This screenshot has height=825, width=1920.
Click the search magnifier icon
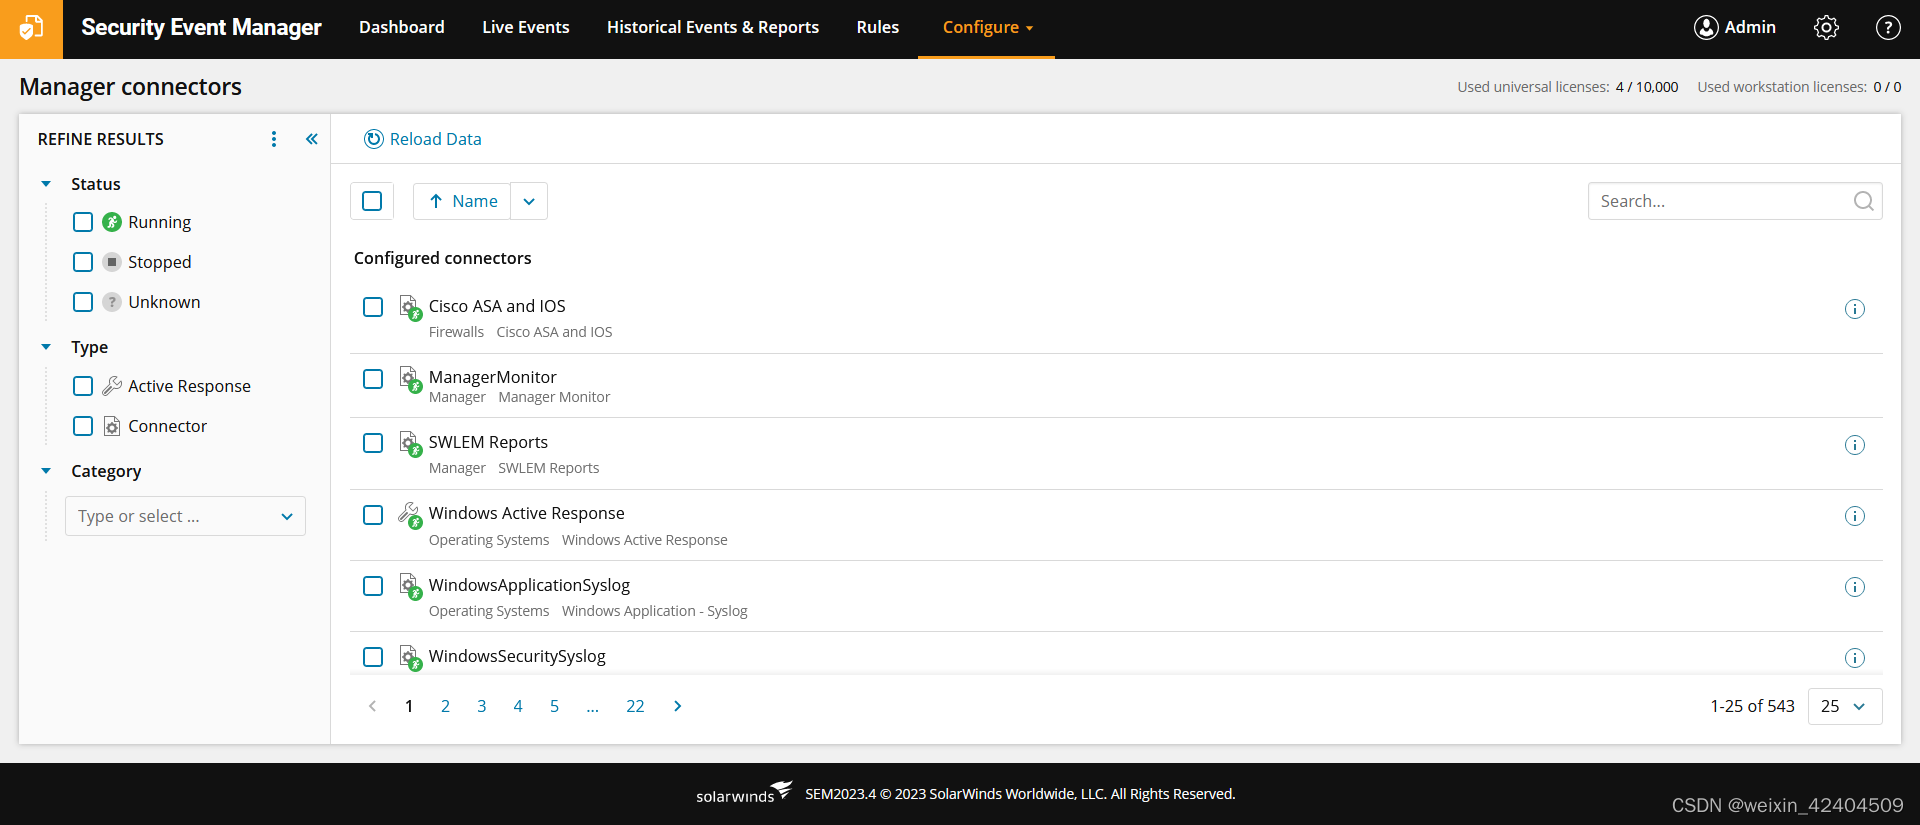(x=1863, y=201)
